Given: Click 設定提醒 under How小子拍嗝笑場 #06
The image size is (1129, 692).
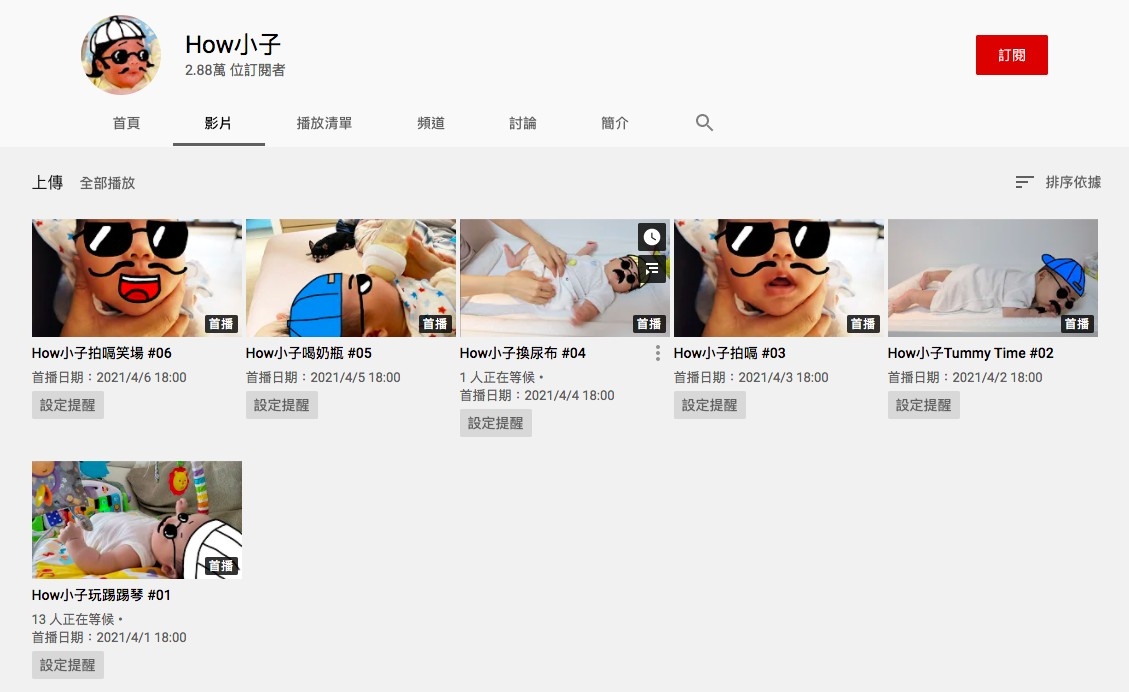Looking at the screenshot, I should (x=67, y=405).
